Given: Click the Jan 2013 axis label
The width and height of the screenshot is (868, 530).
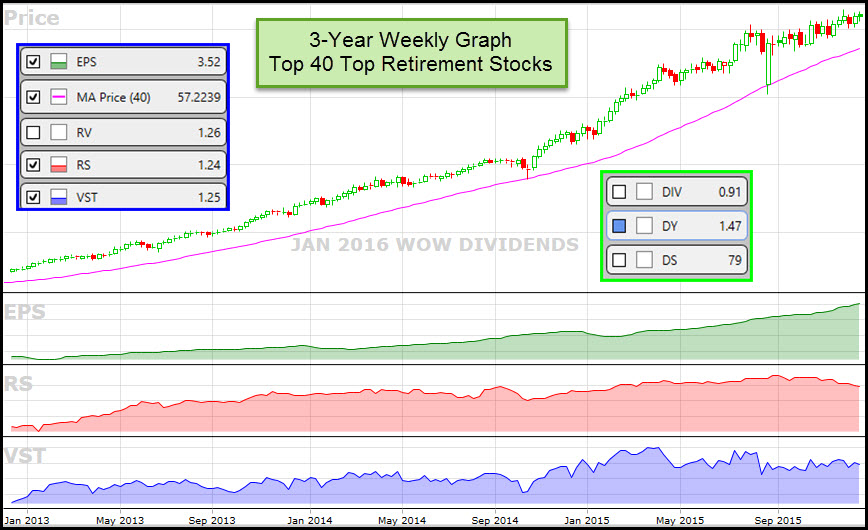Looking at the screenshot, I should tap(27, 521).
